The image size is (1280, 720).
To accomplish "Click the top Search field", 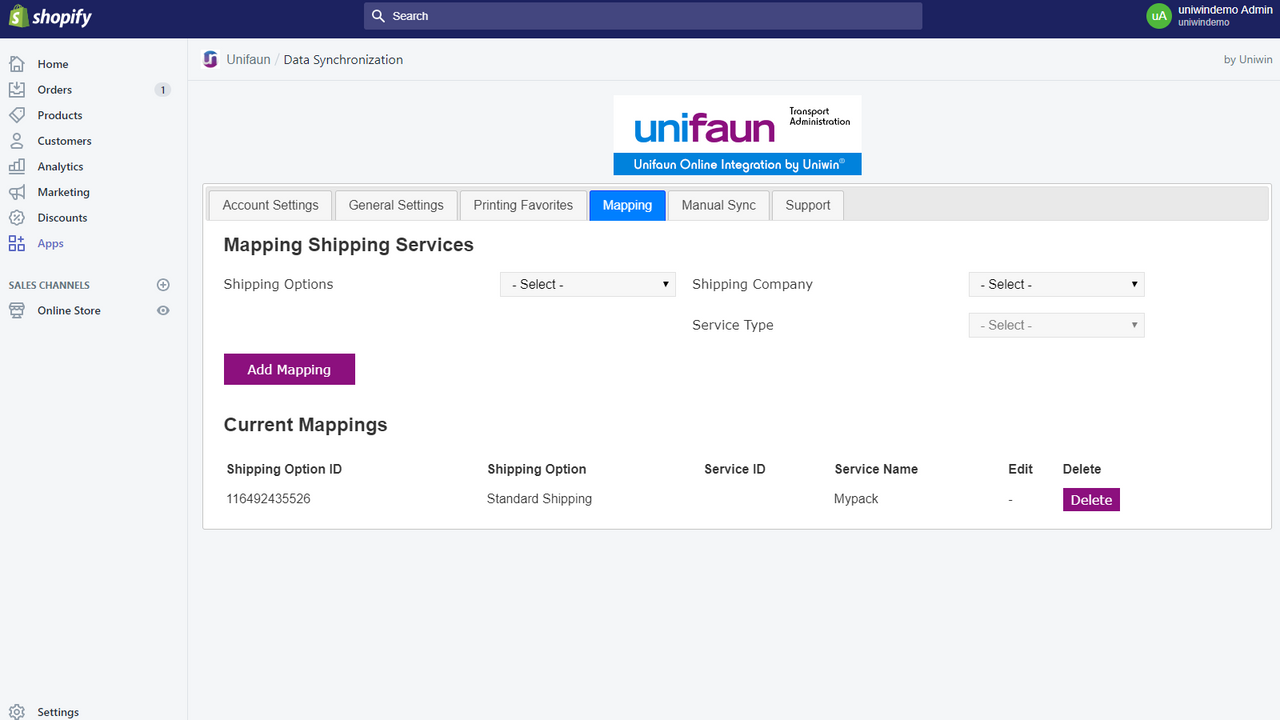I will [643, 16].
